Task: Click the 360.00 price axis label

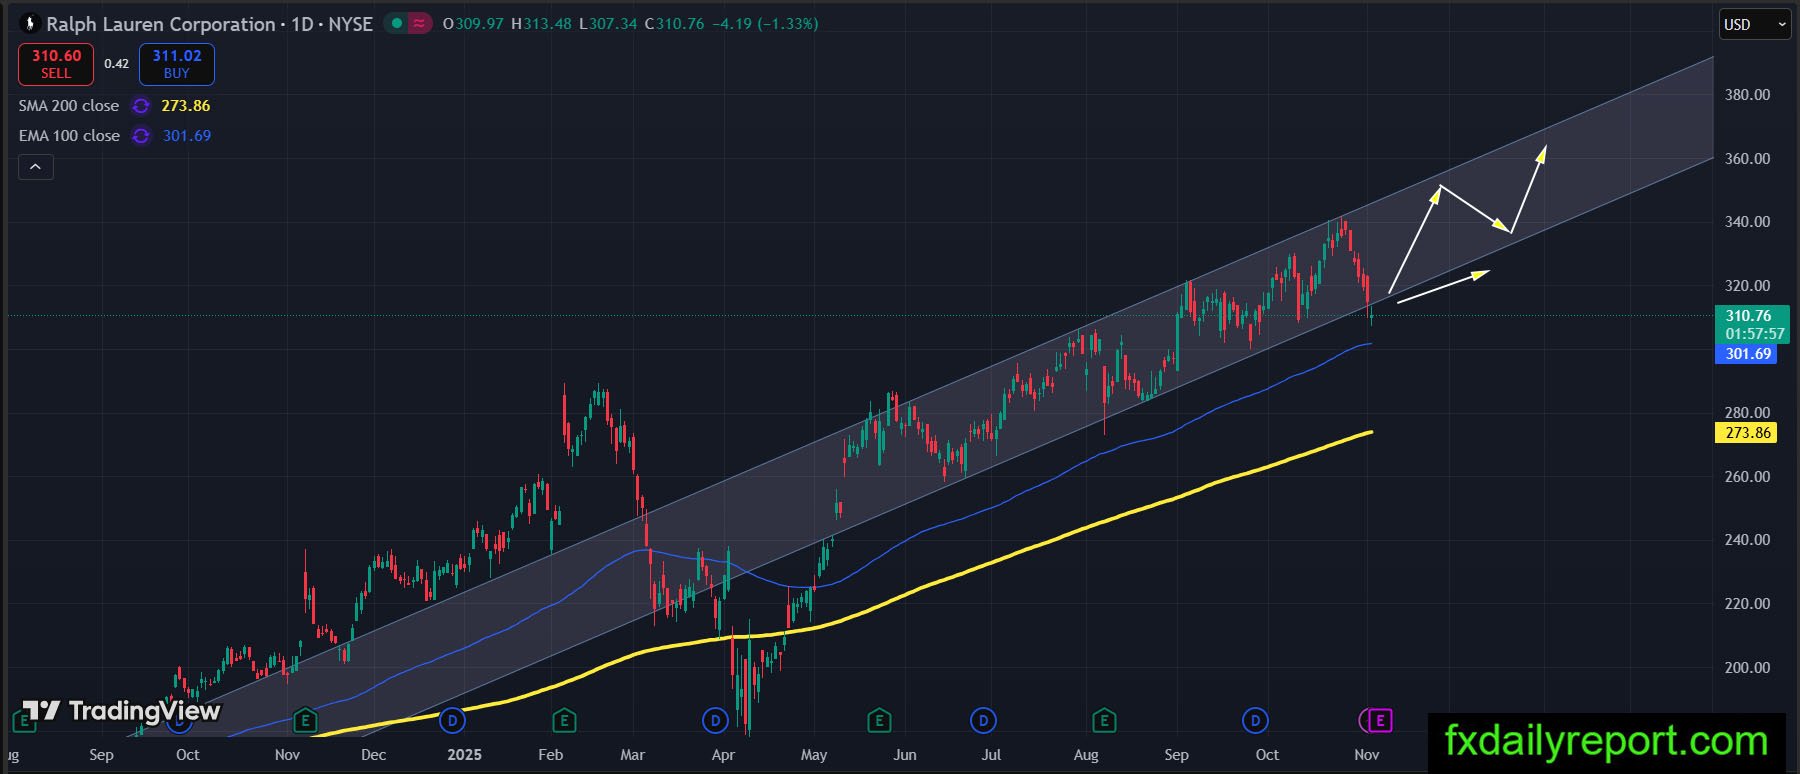Action: [1748, 159]
